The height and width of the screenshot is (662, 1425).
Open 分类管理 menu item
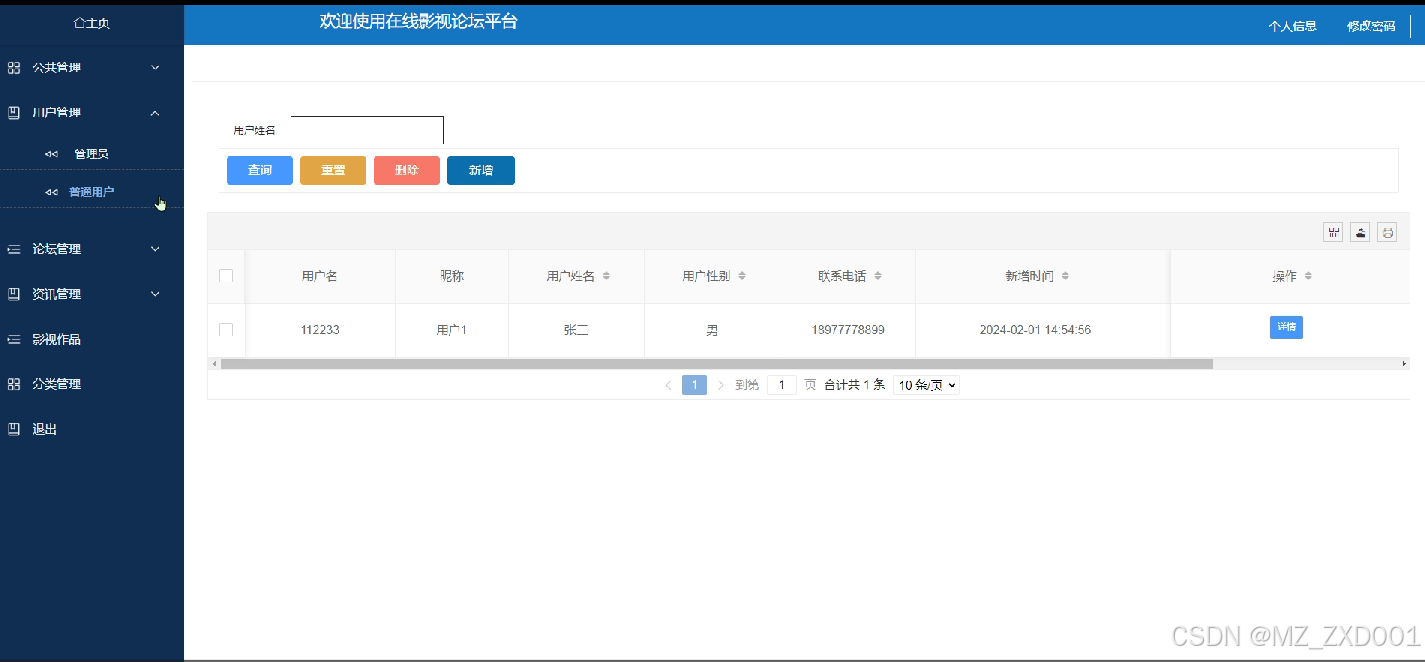56,384
